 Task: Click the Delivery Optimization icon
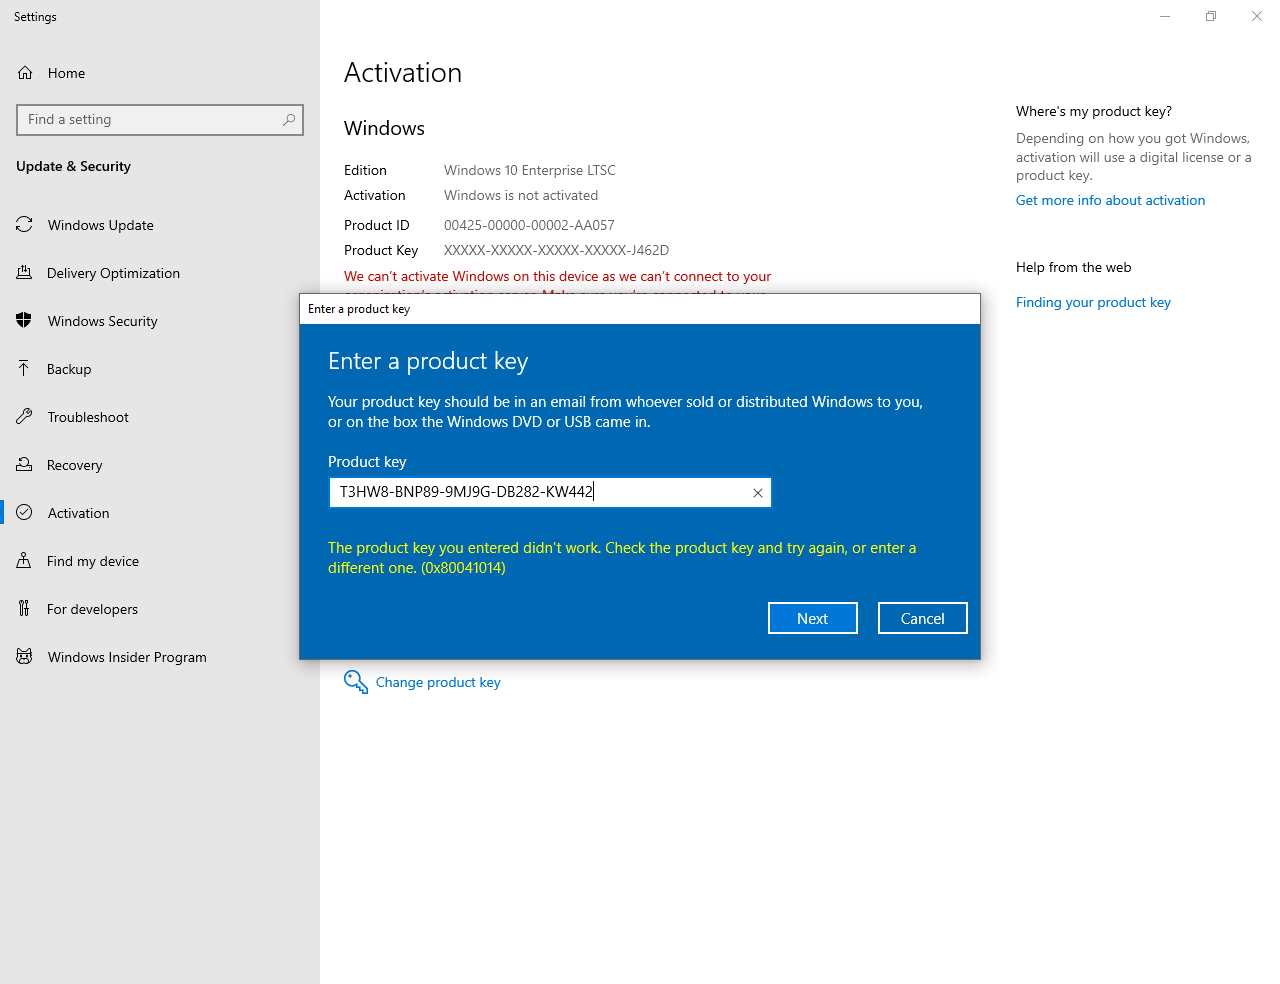coord(25,273)
